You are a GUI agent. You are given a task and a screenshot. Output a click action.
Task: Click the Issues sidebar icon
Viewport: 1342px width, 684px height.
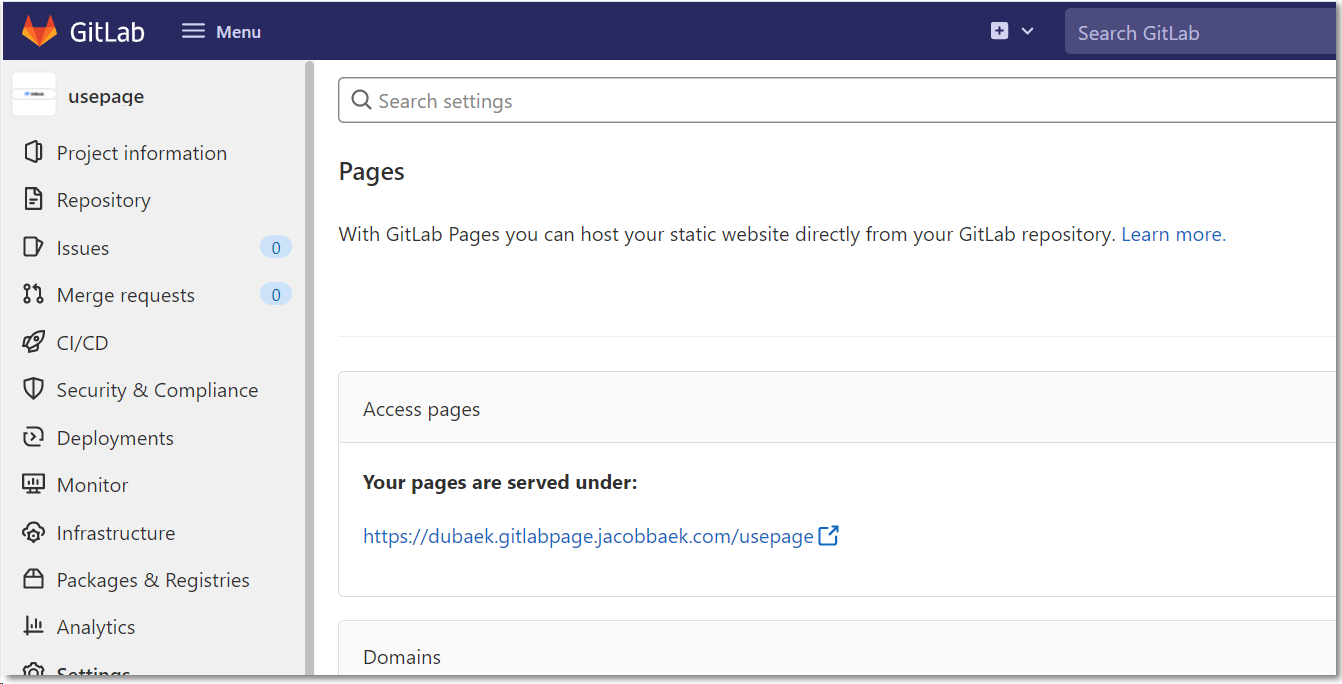(33, 247)
